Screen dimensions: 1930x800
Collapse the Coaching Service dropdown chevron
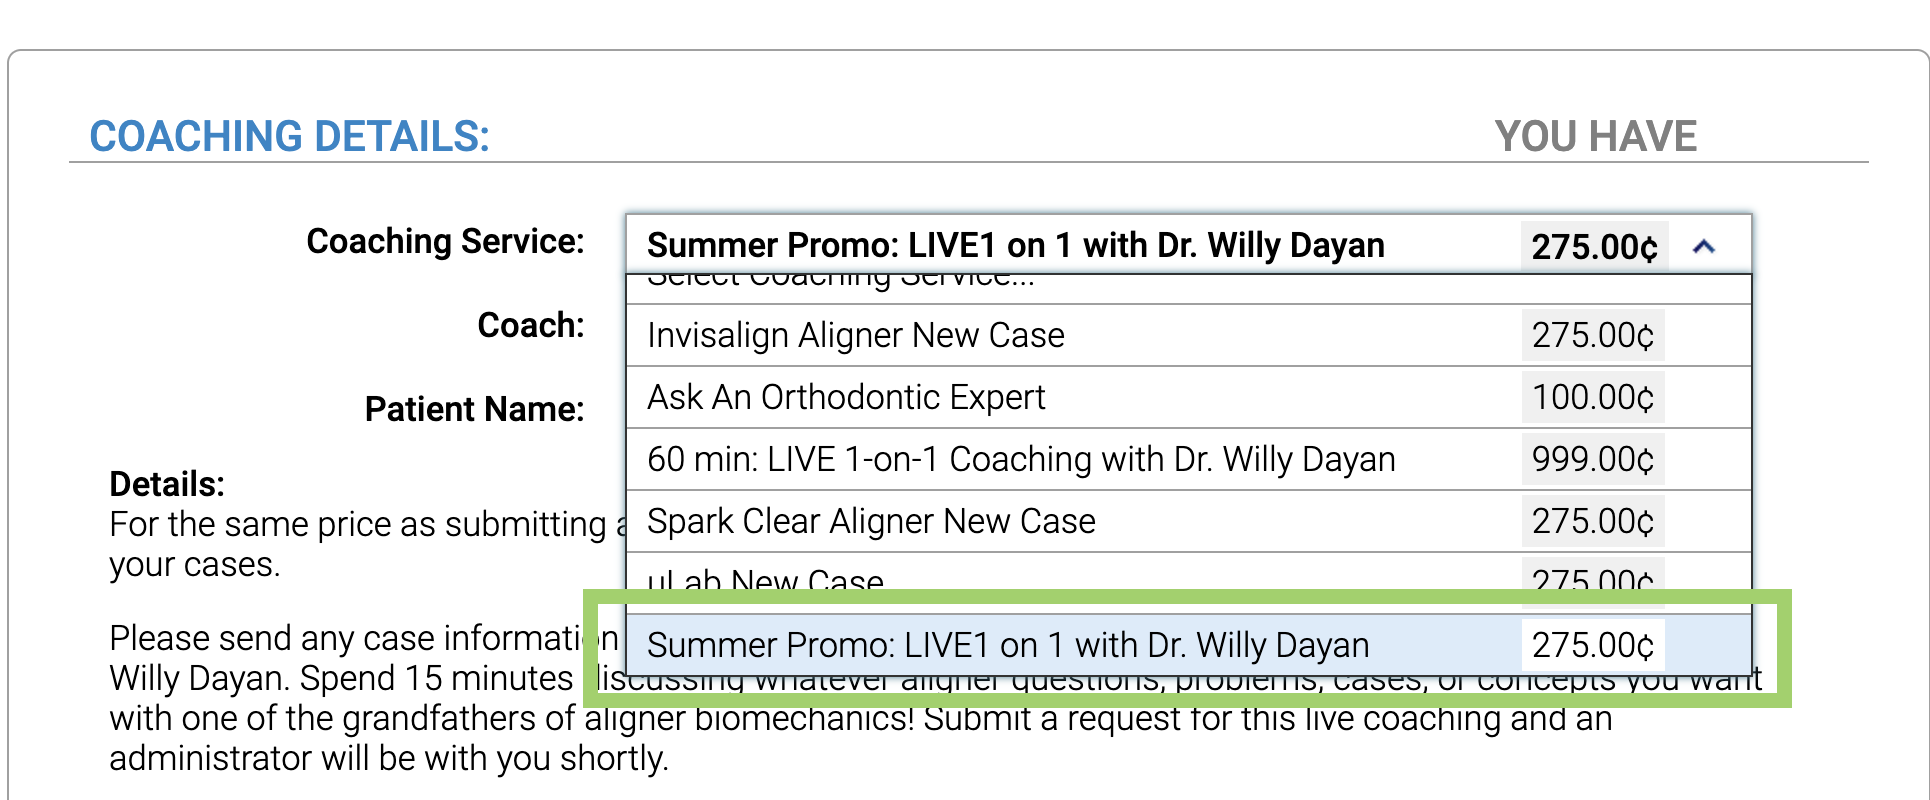click(1704, 246)
